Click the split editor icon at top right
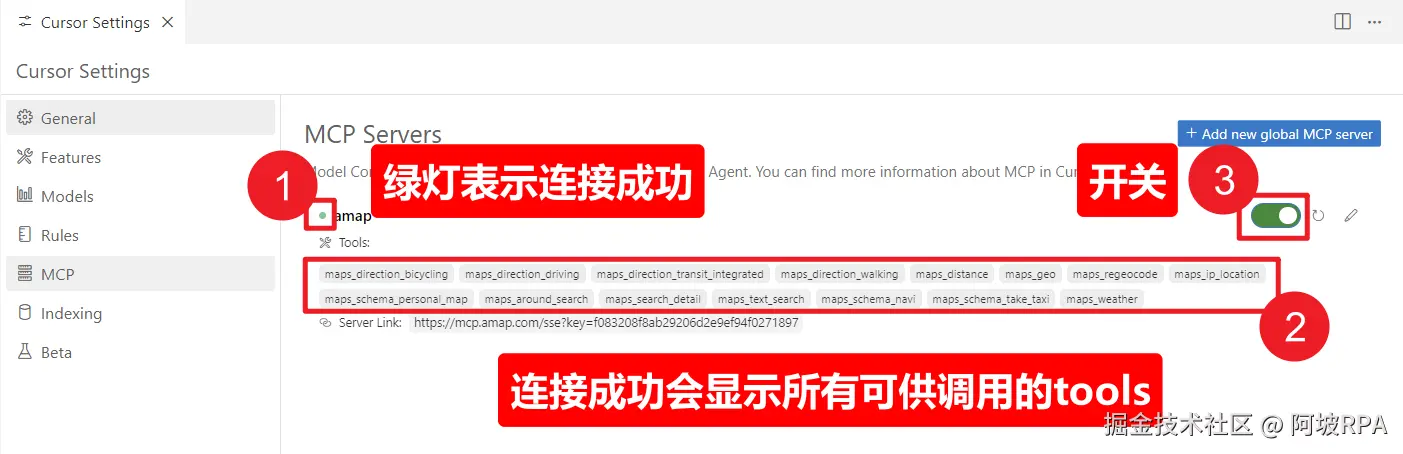 (1343, 21)
